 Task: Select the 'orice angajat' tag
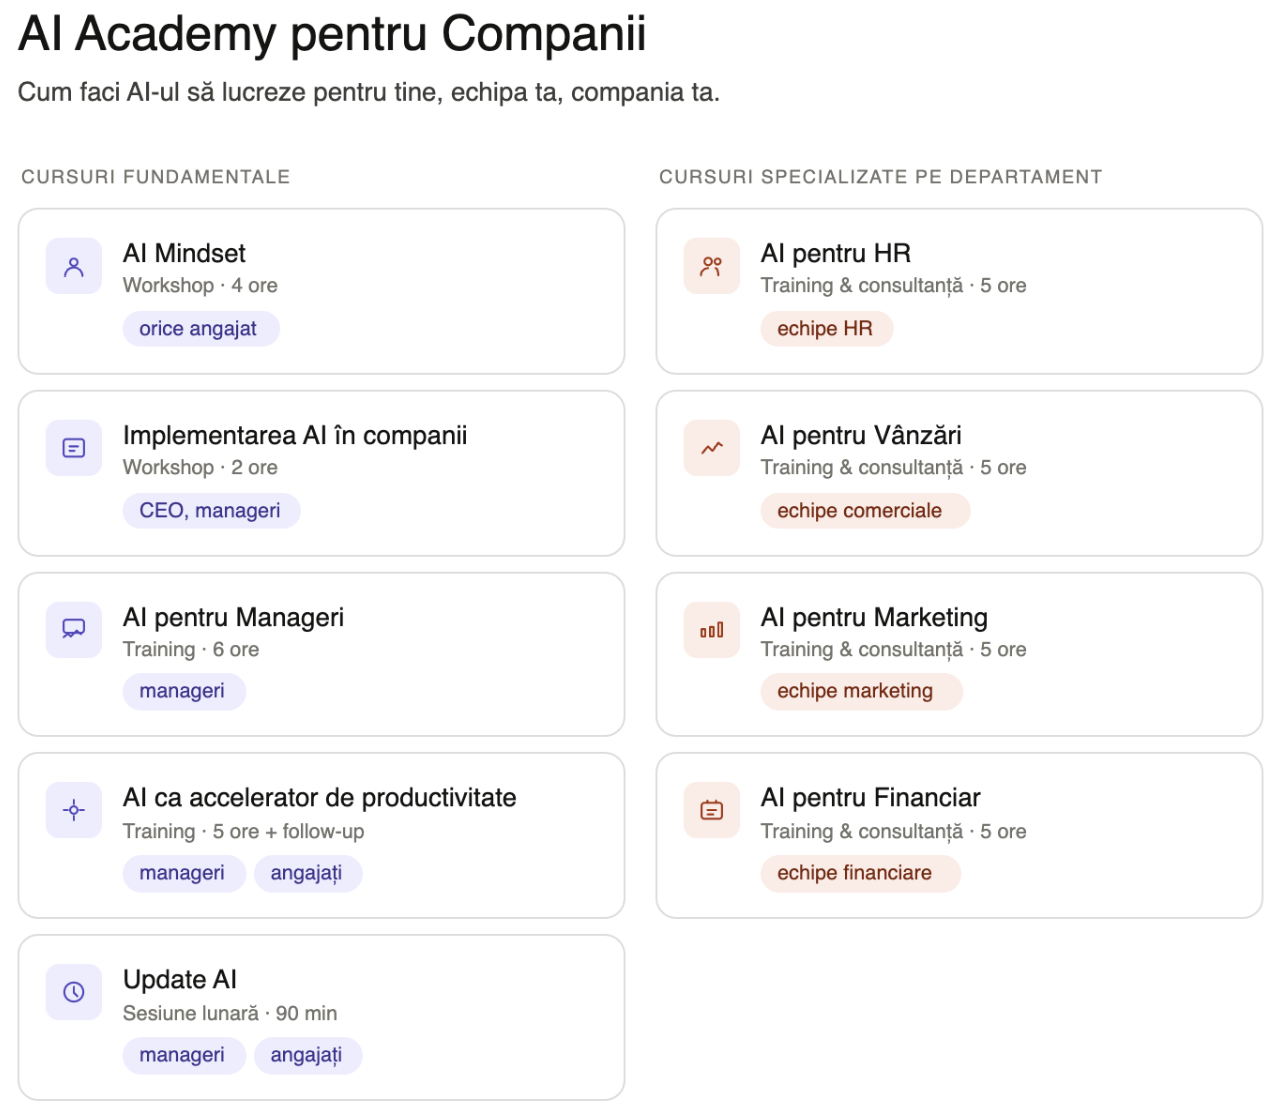click(198, 329)
